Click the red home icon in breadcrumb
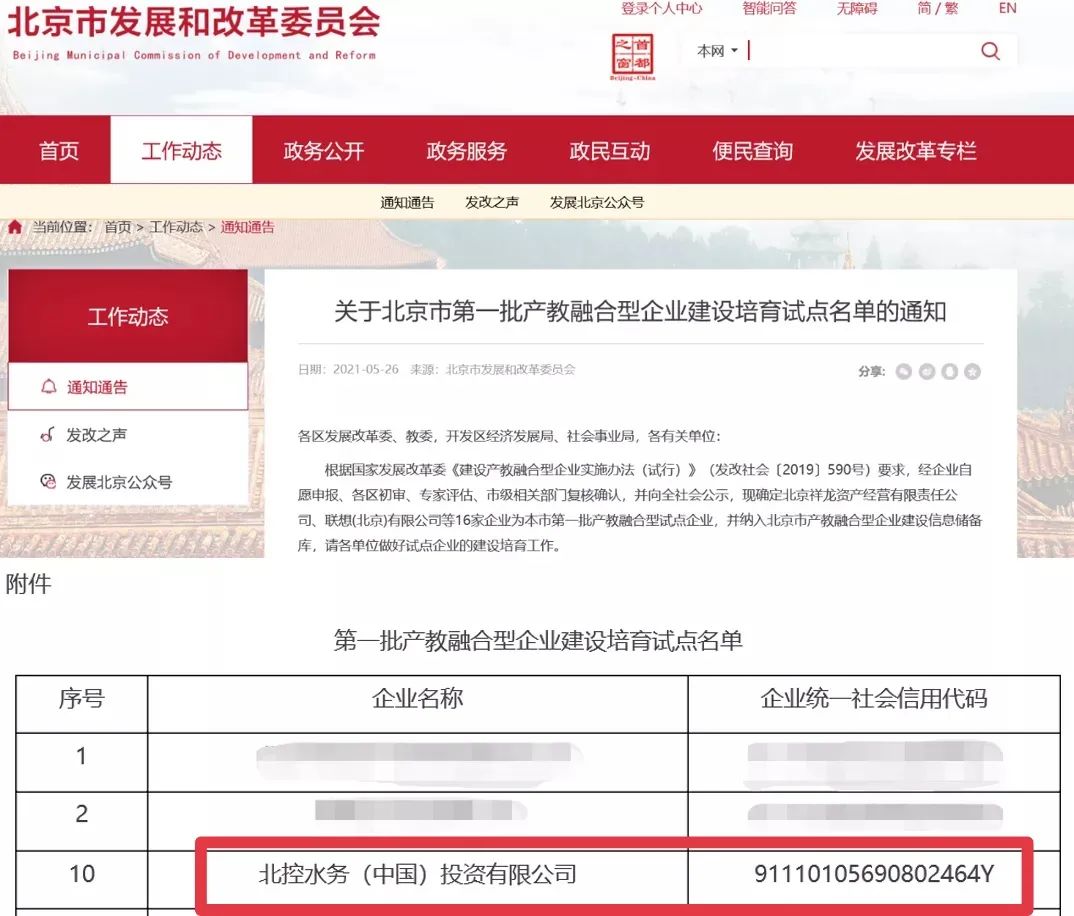 point(15,227)
